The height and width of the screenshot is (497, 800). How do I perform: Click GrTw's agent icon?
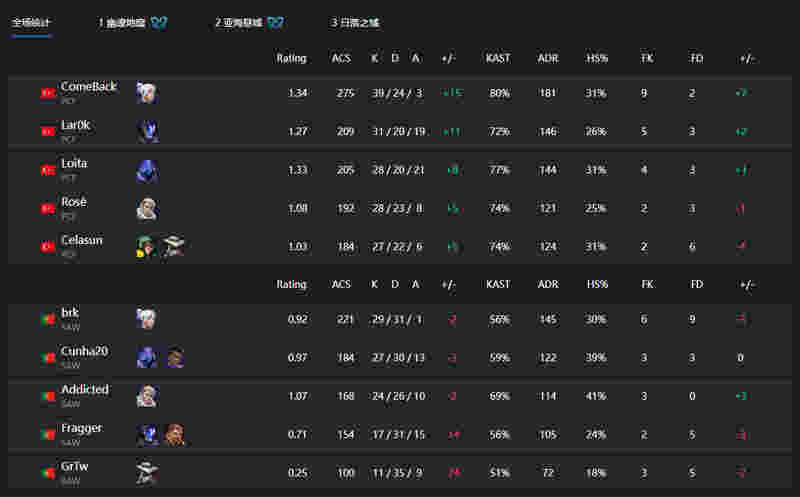147,473
